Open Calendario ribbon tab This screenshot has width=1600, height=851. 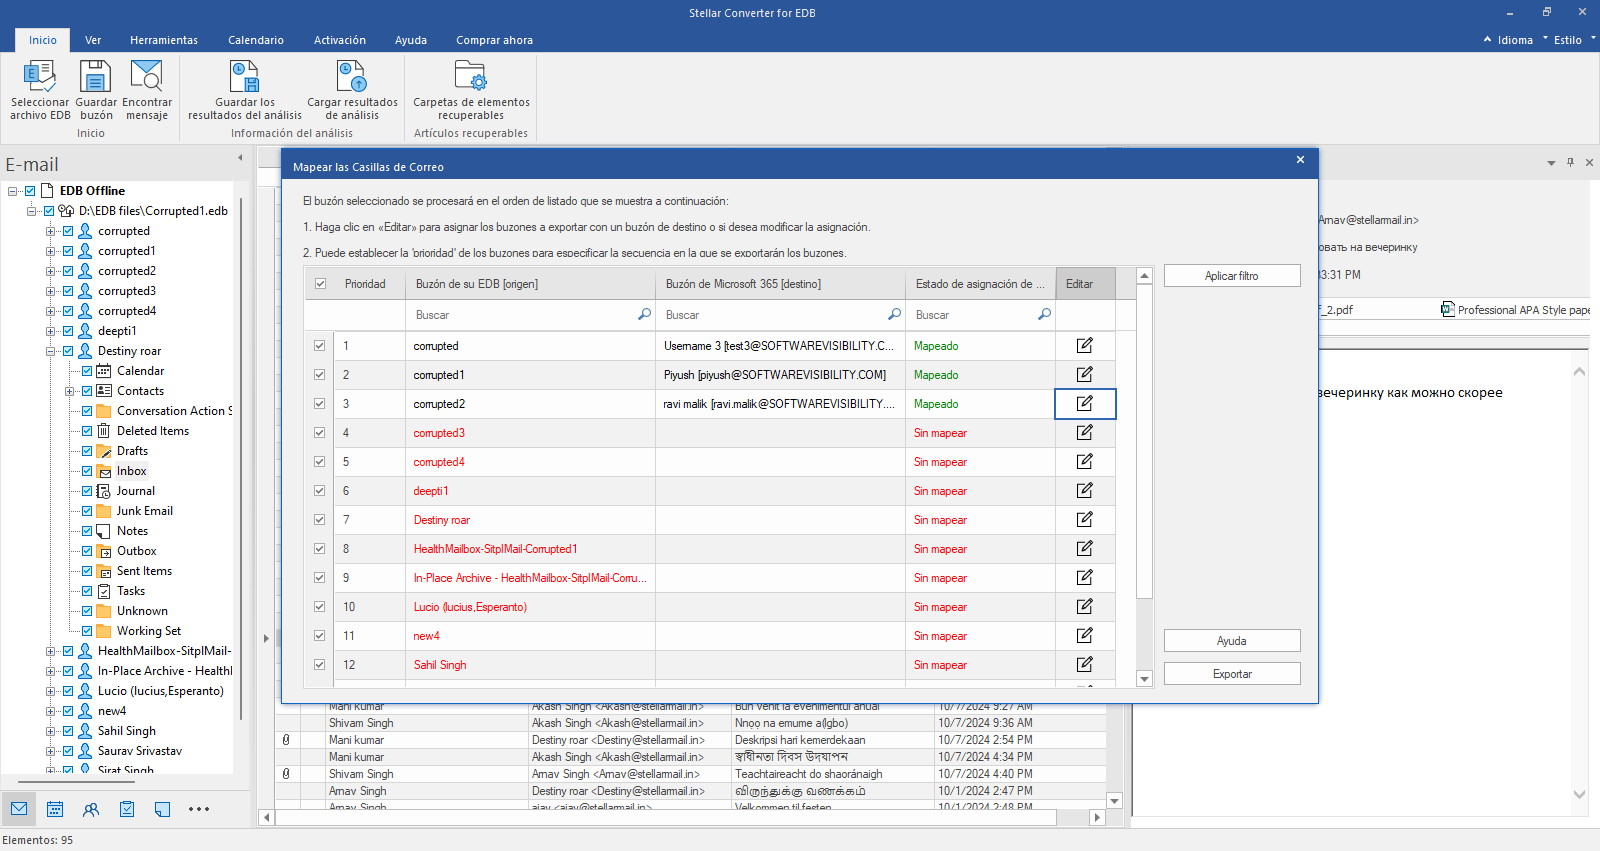point(256,40)
